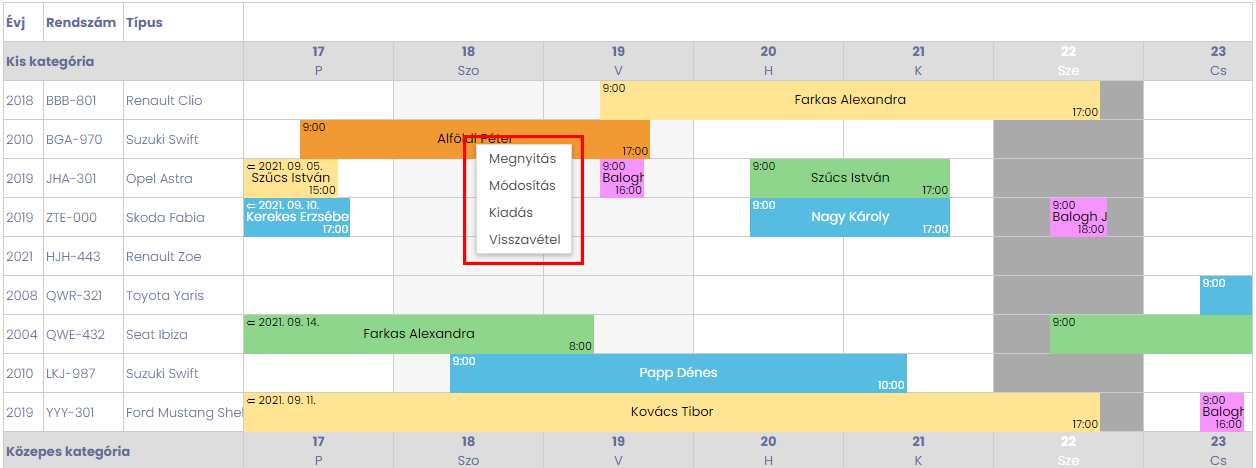Select Megnyitás in the context menu

(x=523, y=159)
